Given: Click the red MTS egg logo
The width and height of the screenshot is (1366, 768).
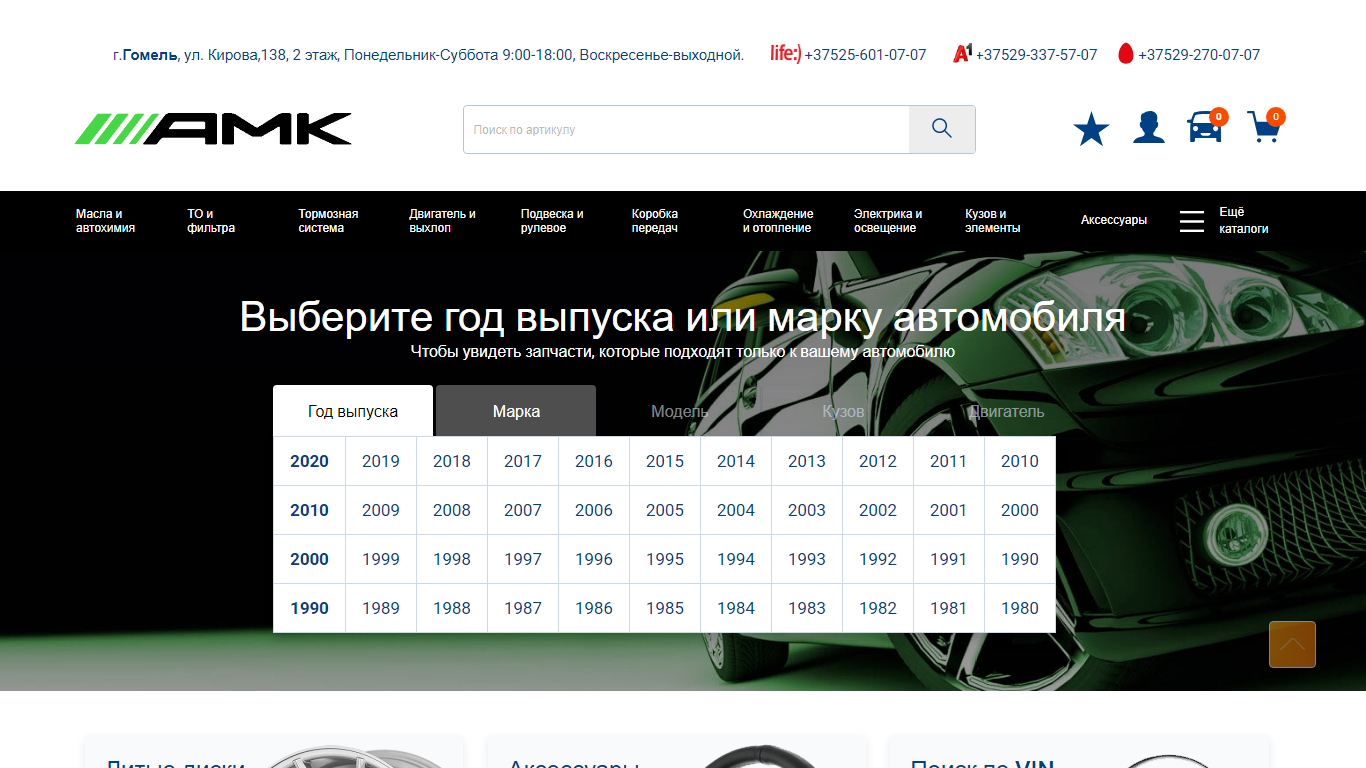Looking at the screenshot, I should [1125, 54].
